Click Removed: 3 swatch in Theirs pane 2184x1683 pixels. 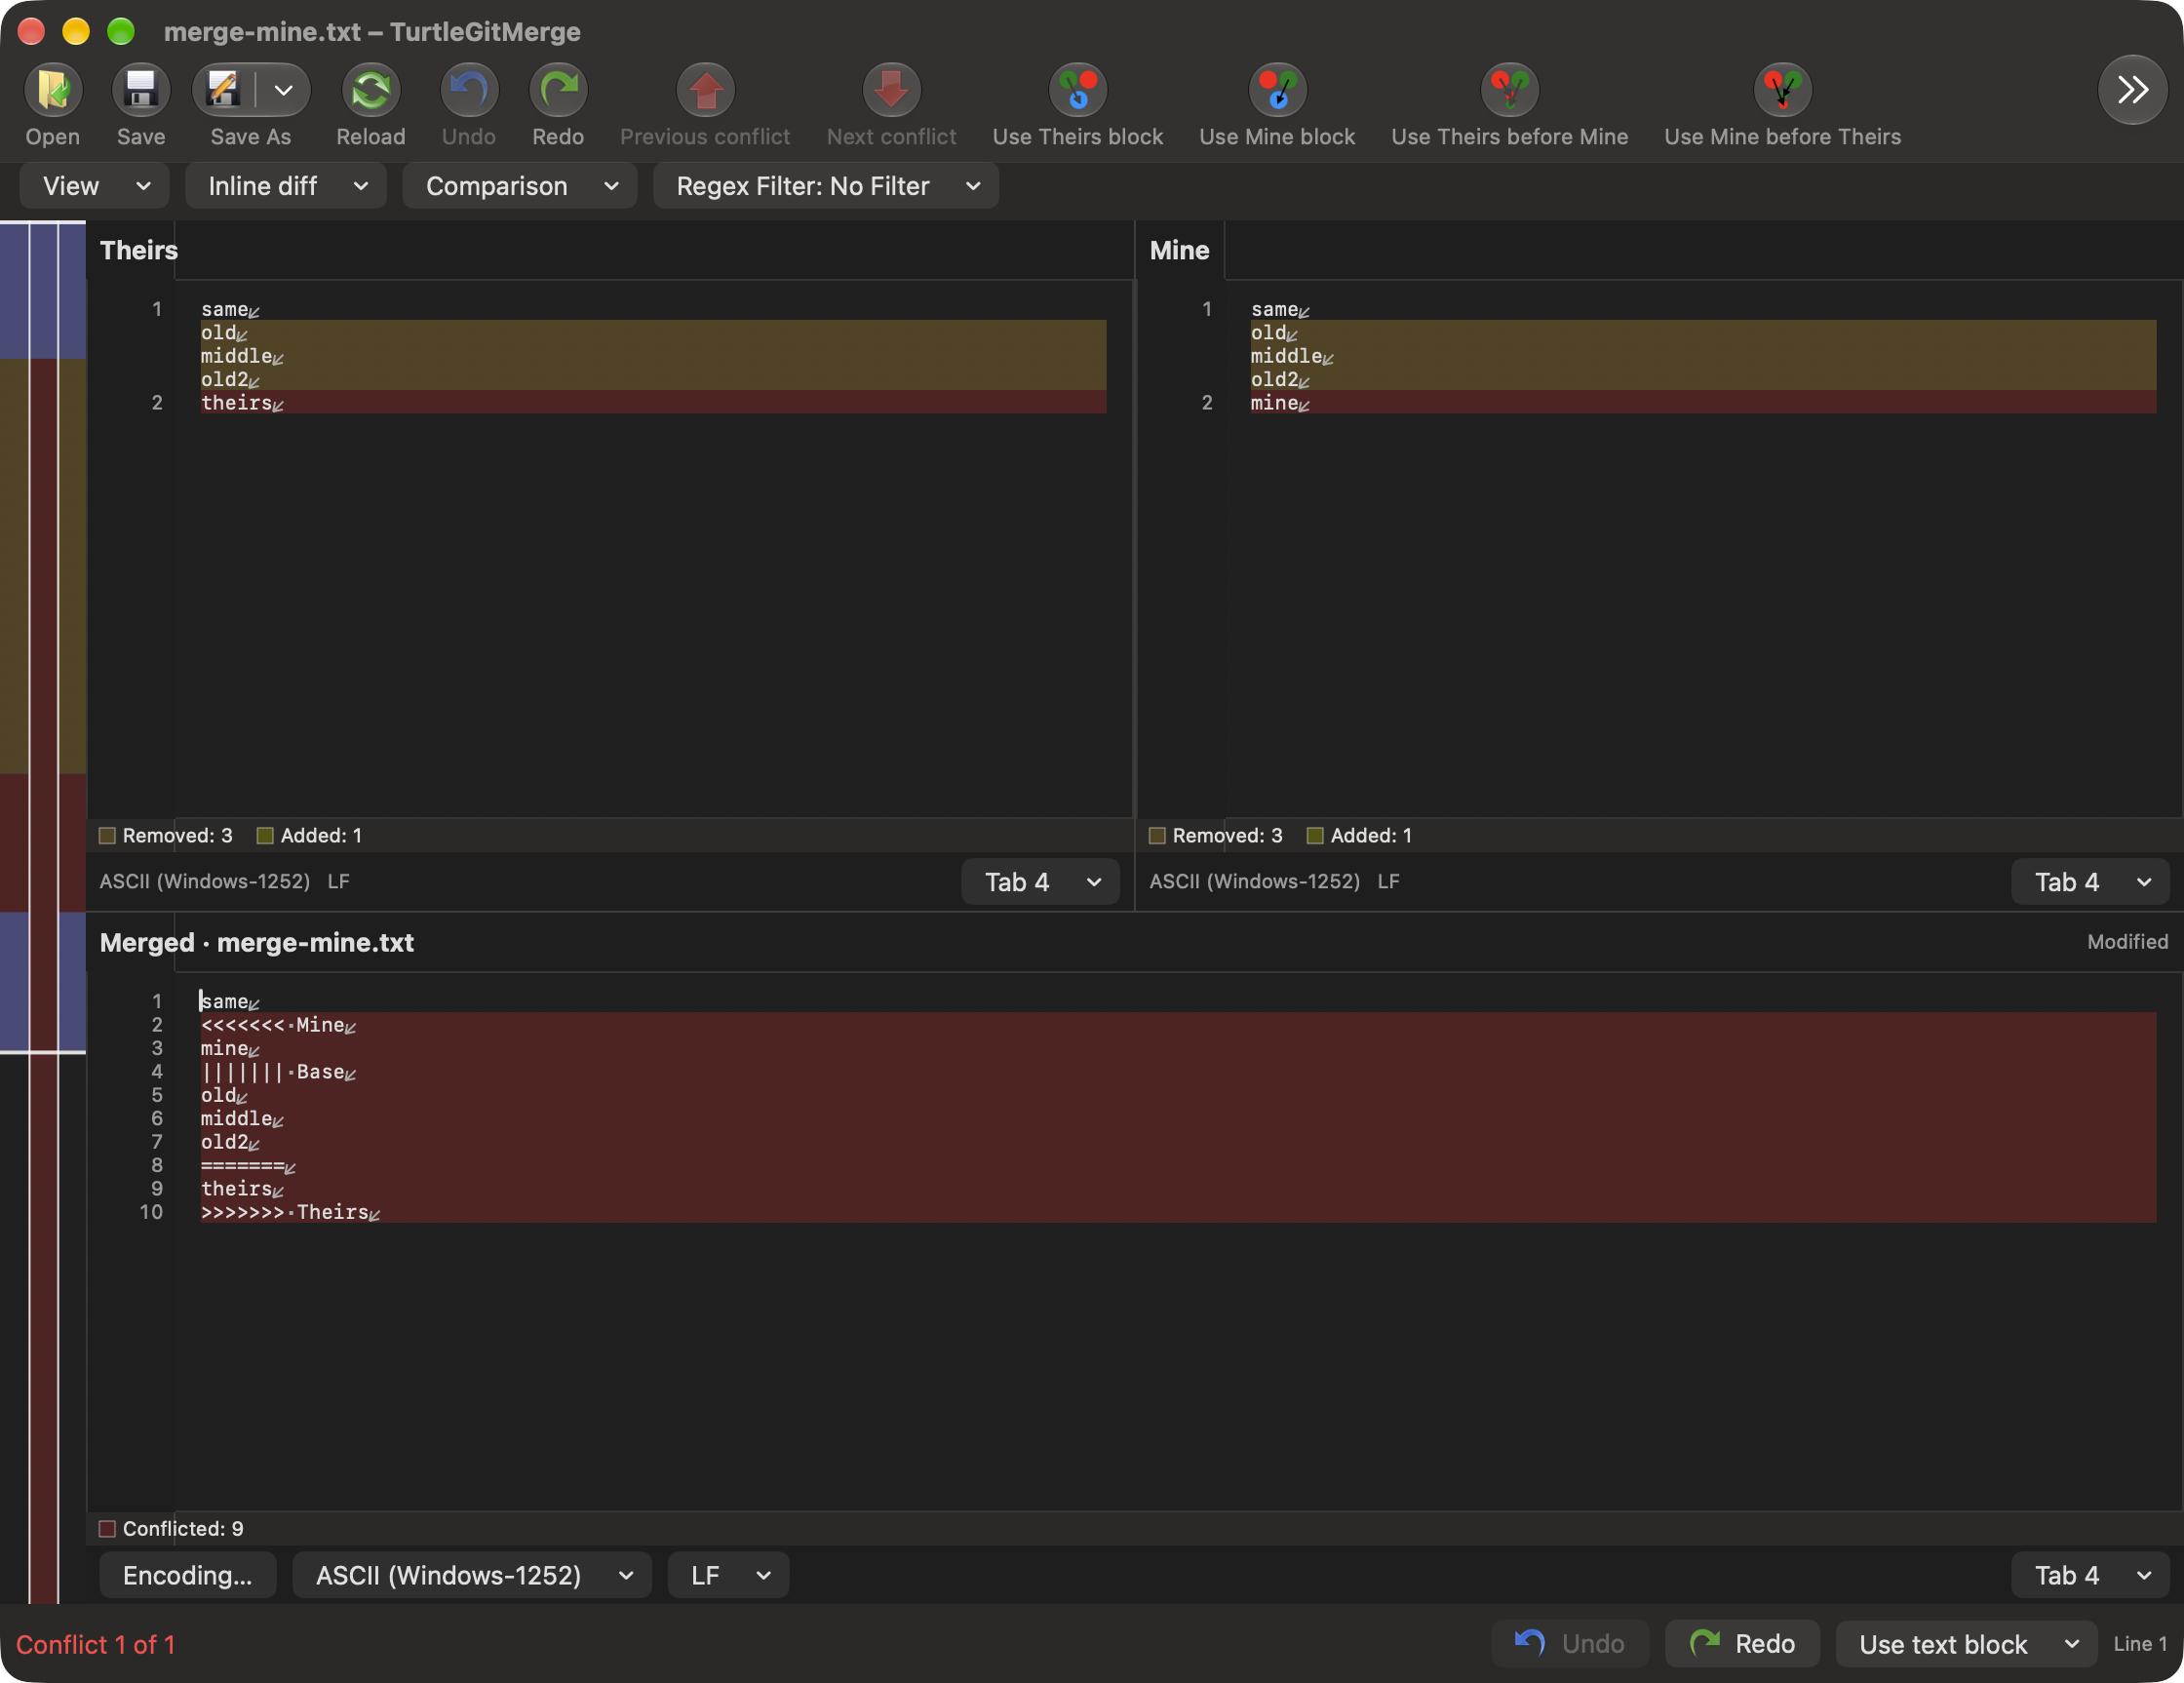pyautogui.click(x=108, y=836)
